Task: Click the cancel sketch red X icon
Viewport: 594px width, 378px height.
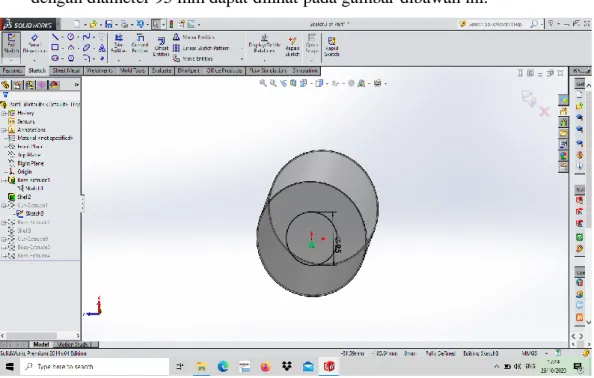Action: click(544, 111)
